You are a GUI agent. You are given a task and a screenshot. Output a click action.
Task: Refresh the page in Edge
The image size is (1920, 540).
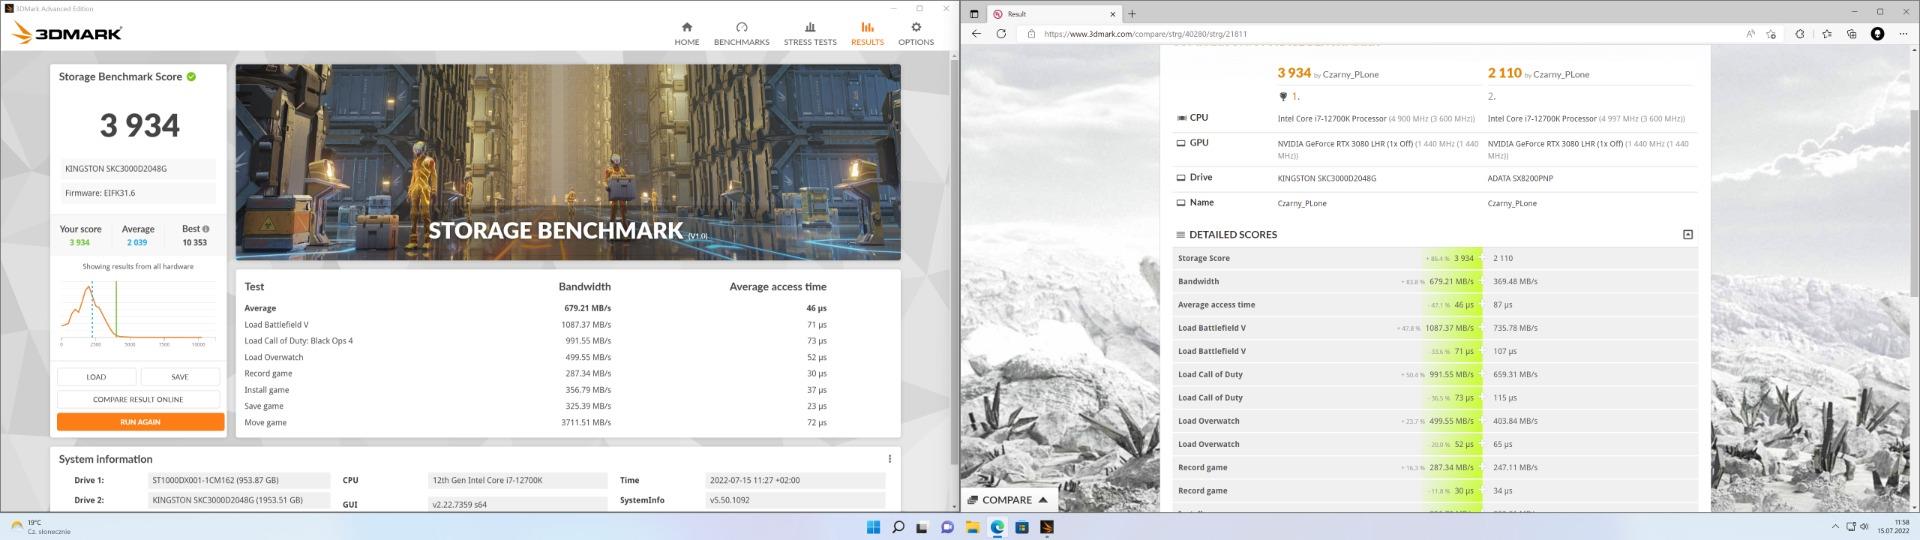point(1001,34)
